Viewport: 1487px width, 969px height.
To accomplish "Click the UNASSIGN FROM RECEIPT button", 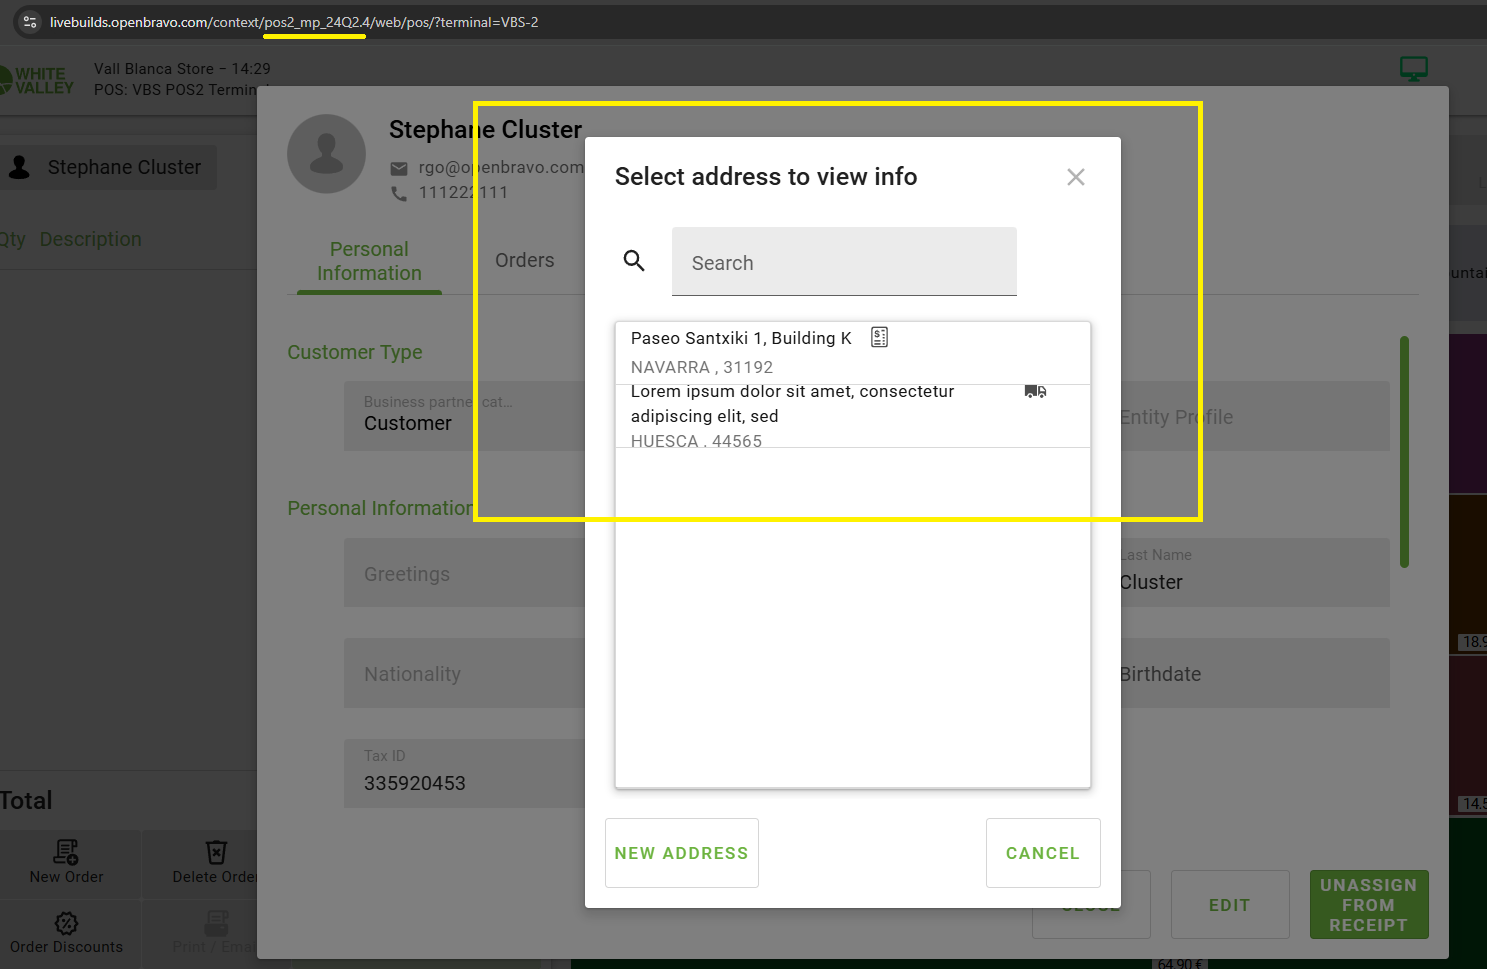I will click(1368, 904).
